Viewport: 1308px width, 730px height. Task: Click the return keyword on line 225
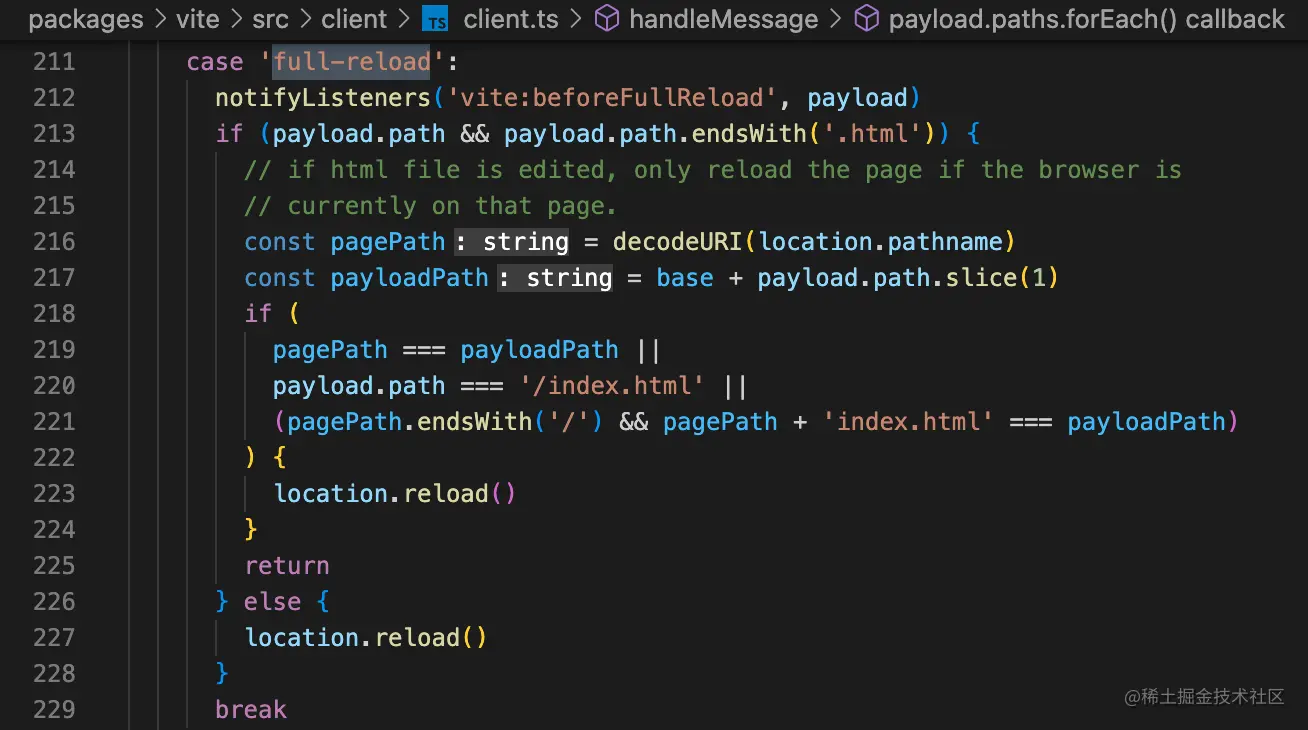[x=287, y=566]
